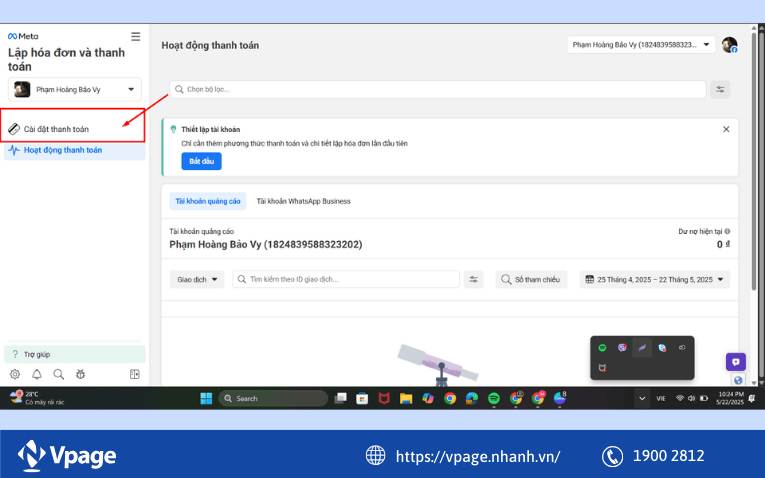Click the volume icon in the system tray
This screenshot has height=478, width=765.
coord(691,398)
